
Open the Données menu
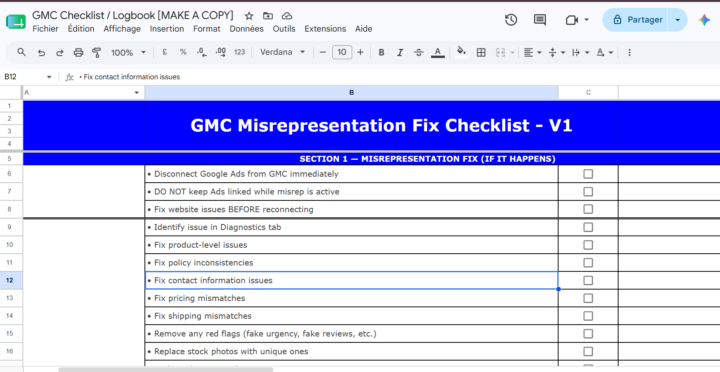247,29
